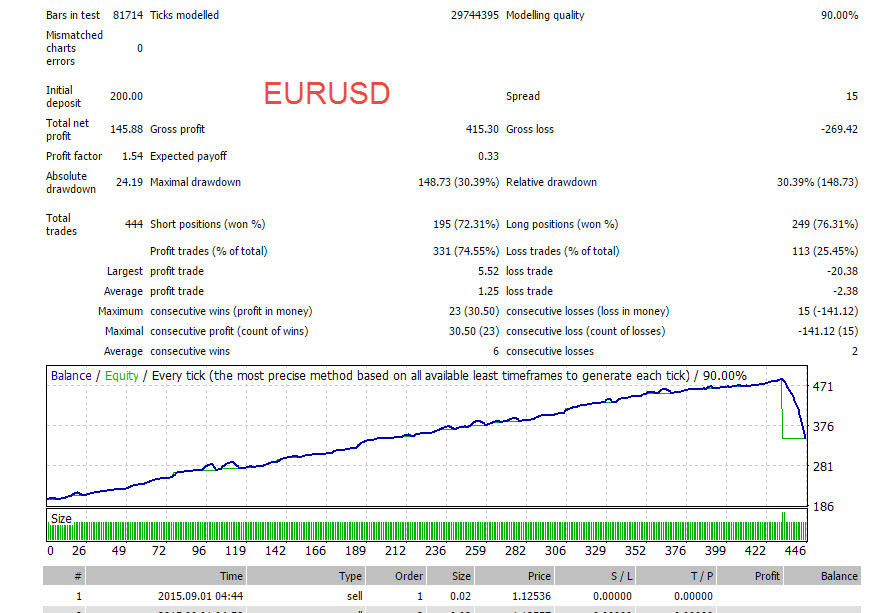895x613 pixels.
Task: Click the consecutive losses value 15 (-141.12)
Action: (828, 312)
